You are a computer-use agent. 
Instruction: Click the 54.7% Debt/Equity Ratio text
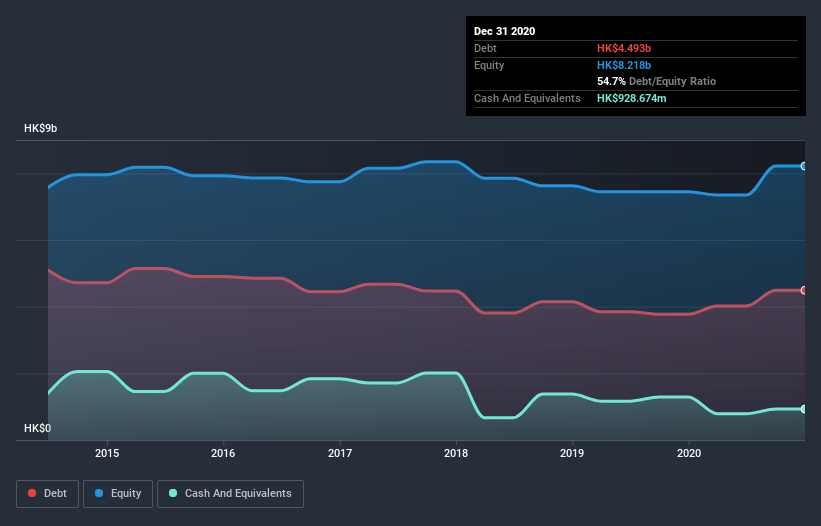656,81
